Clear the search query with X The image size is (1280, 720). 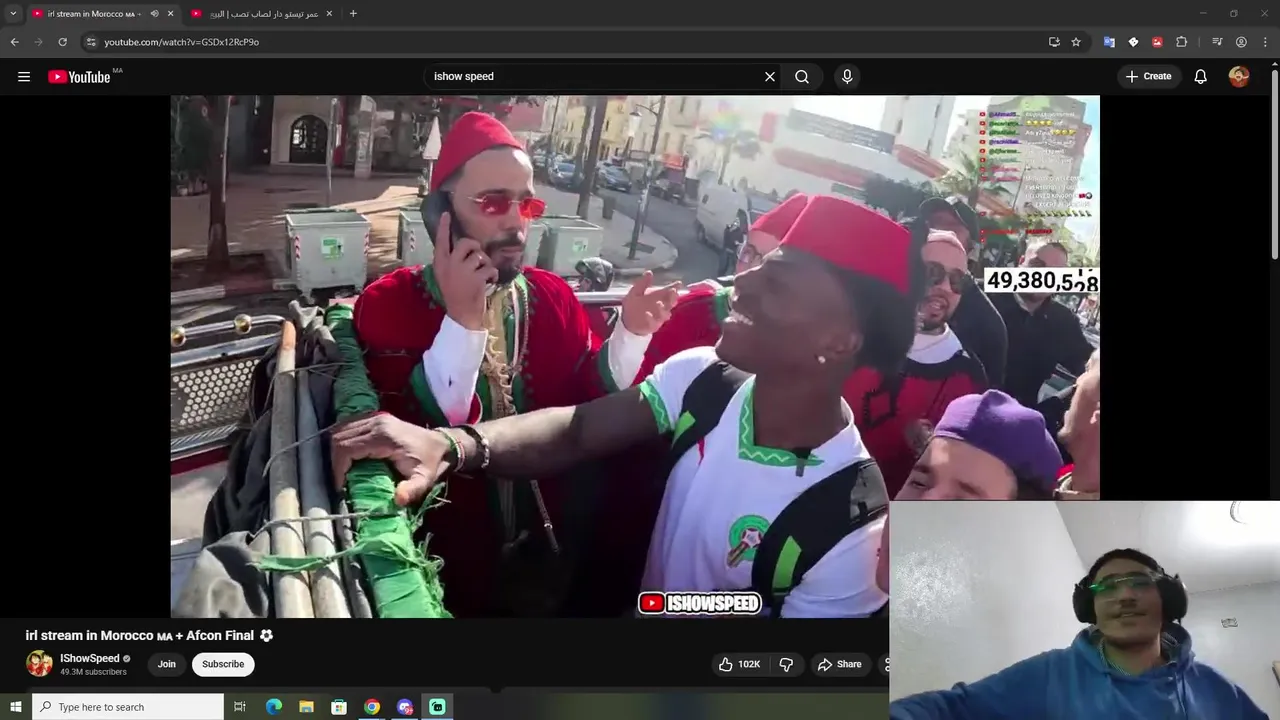point(770,77)
